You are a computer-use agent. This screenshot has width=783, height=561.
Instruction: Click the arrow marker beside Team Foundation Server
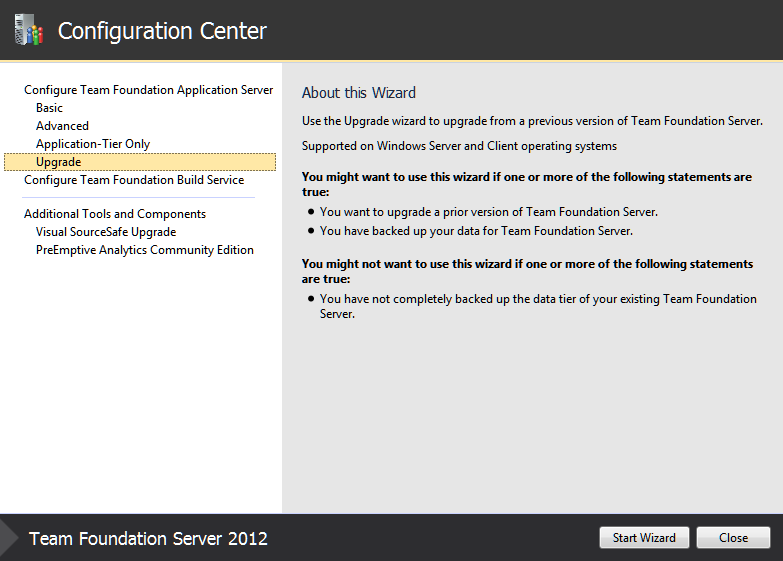pyautogui.click(x=9, y=538)
